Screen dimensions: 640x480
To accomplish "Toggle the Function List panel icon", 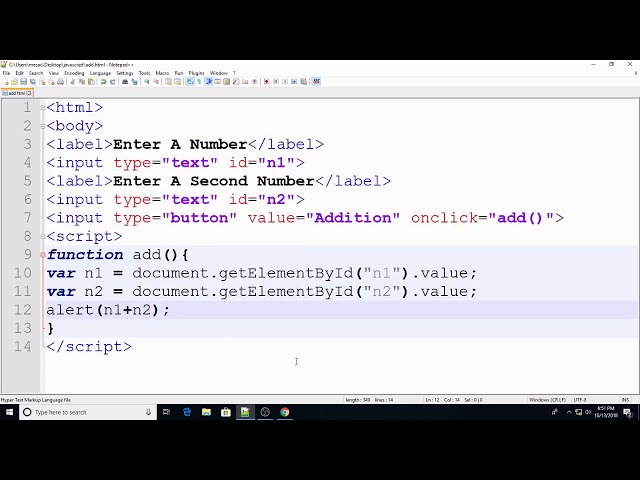I will click(236, 82).
